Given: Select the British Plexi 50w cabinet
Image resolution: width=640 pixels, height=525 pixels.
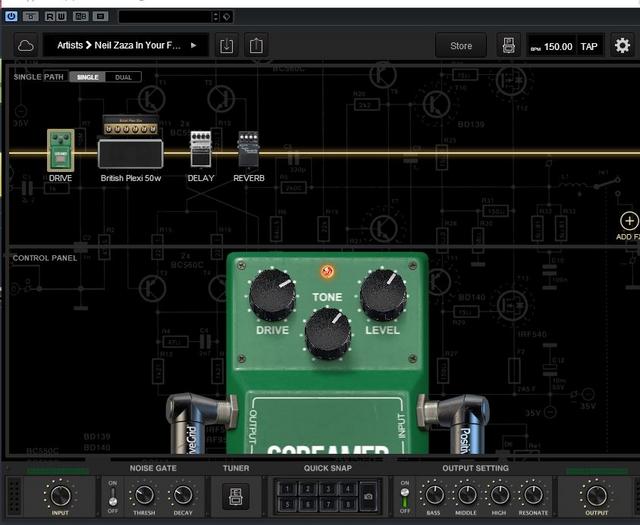Looking at the screenshot, I should [131, 153].
